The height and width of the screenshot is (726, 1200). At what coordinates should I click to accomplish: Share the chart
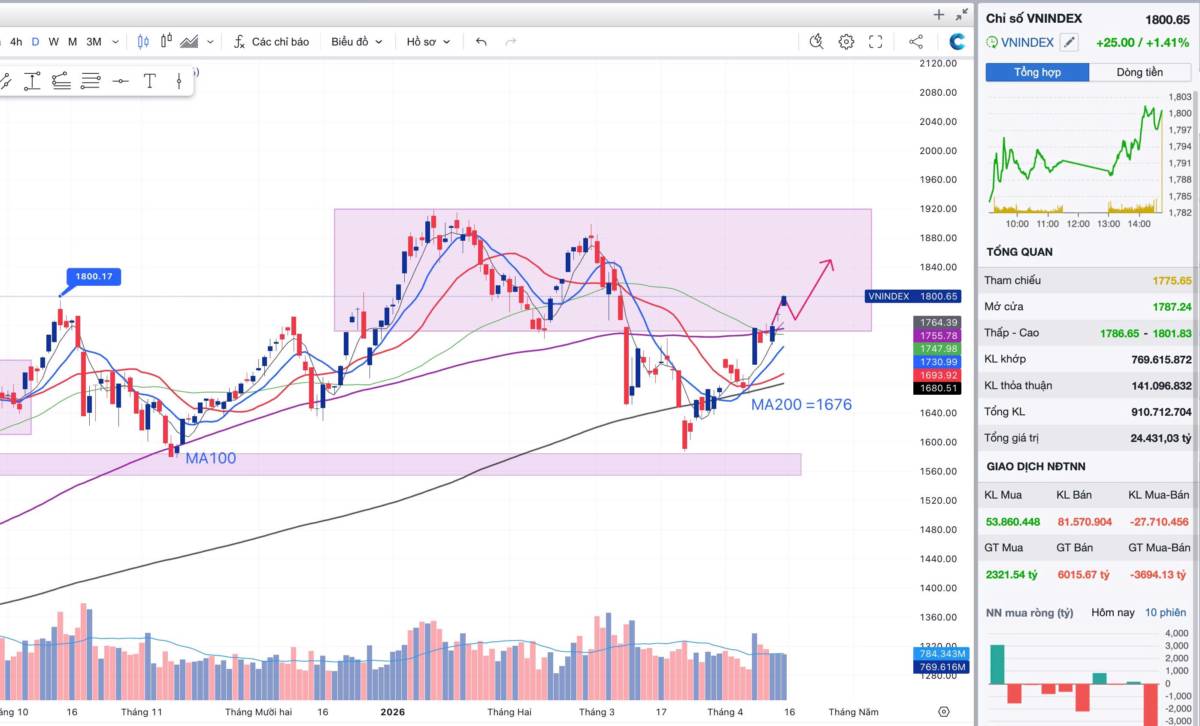916,41
